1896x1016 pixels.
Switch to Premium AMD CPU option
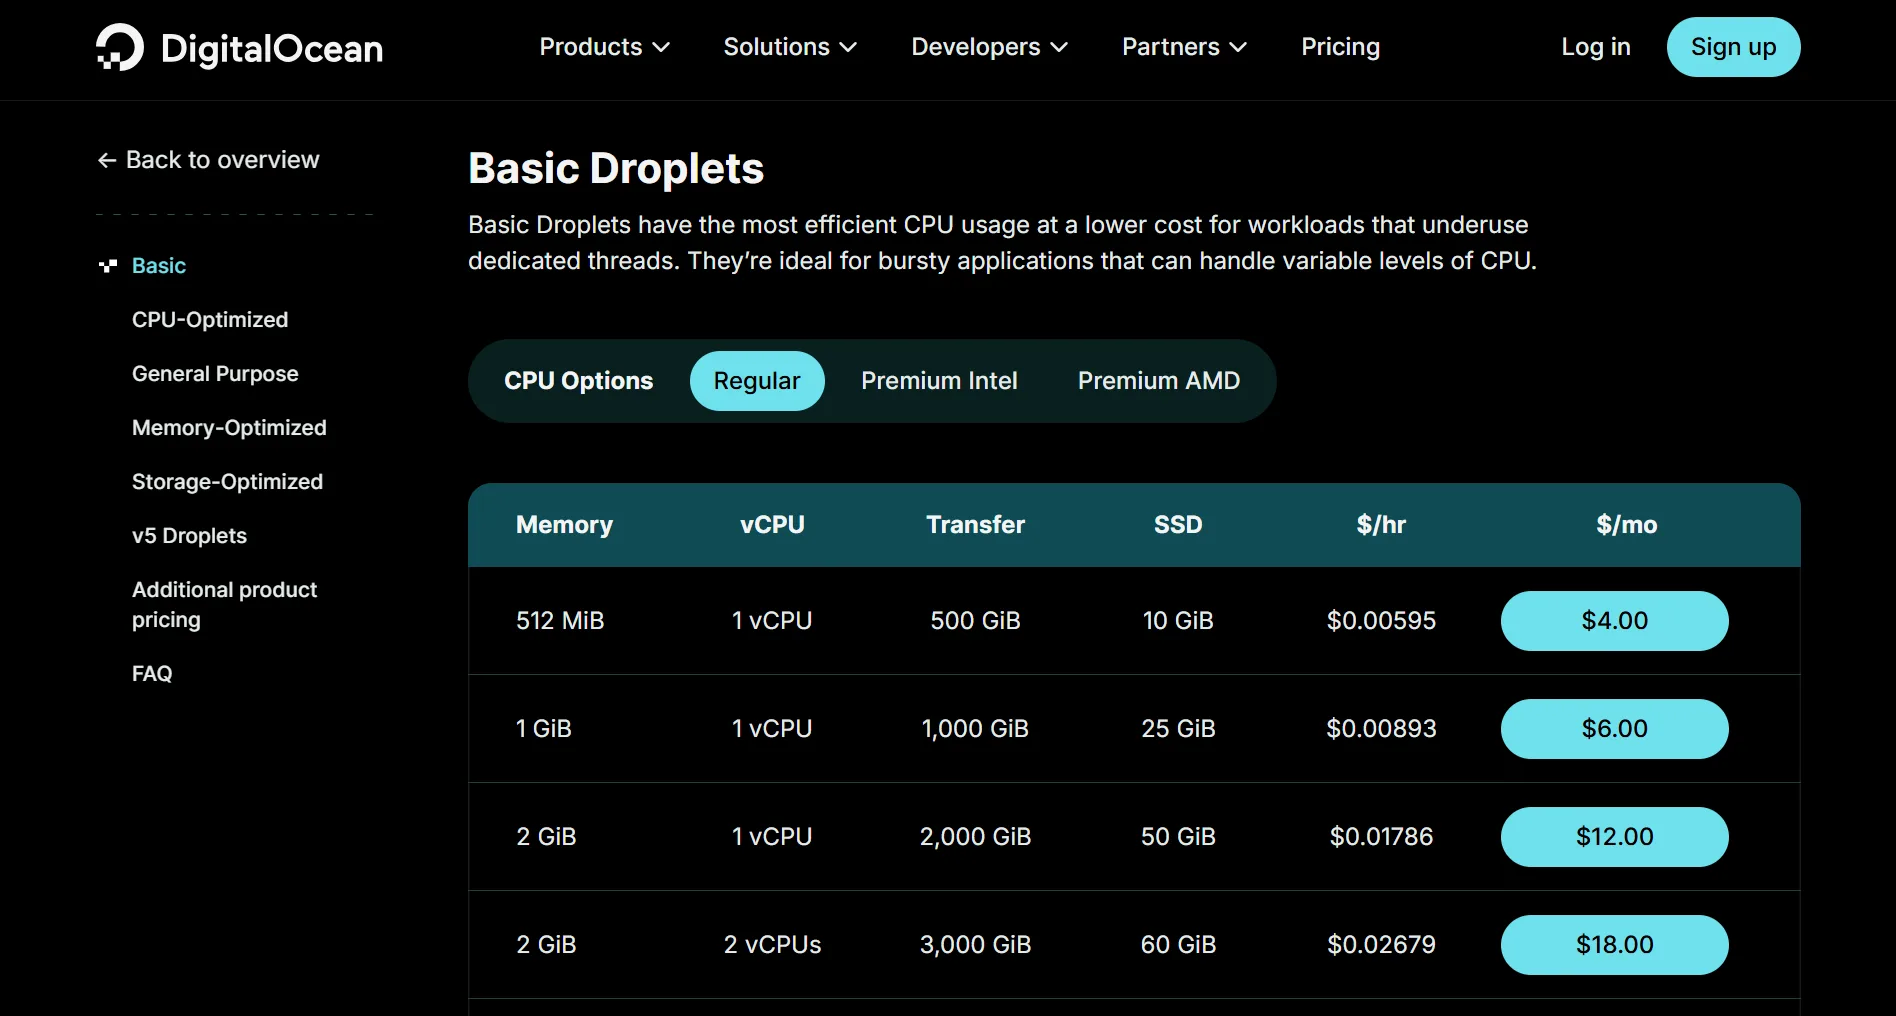[1158, 381]
